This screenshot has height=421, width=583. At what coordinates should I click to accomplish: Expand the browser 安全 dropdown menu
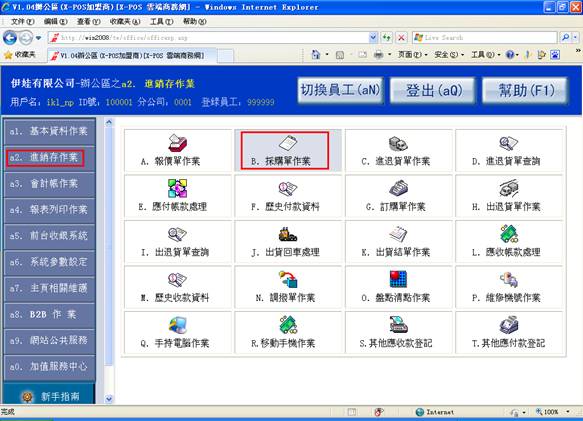pyautogui.click(x=449, y=55)
